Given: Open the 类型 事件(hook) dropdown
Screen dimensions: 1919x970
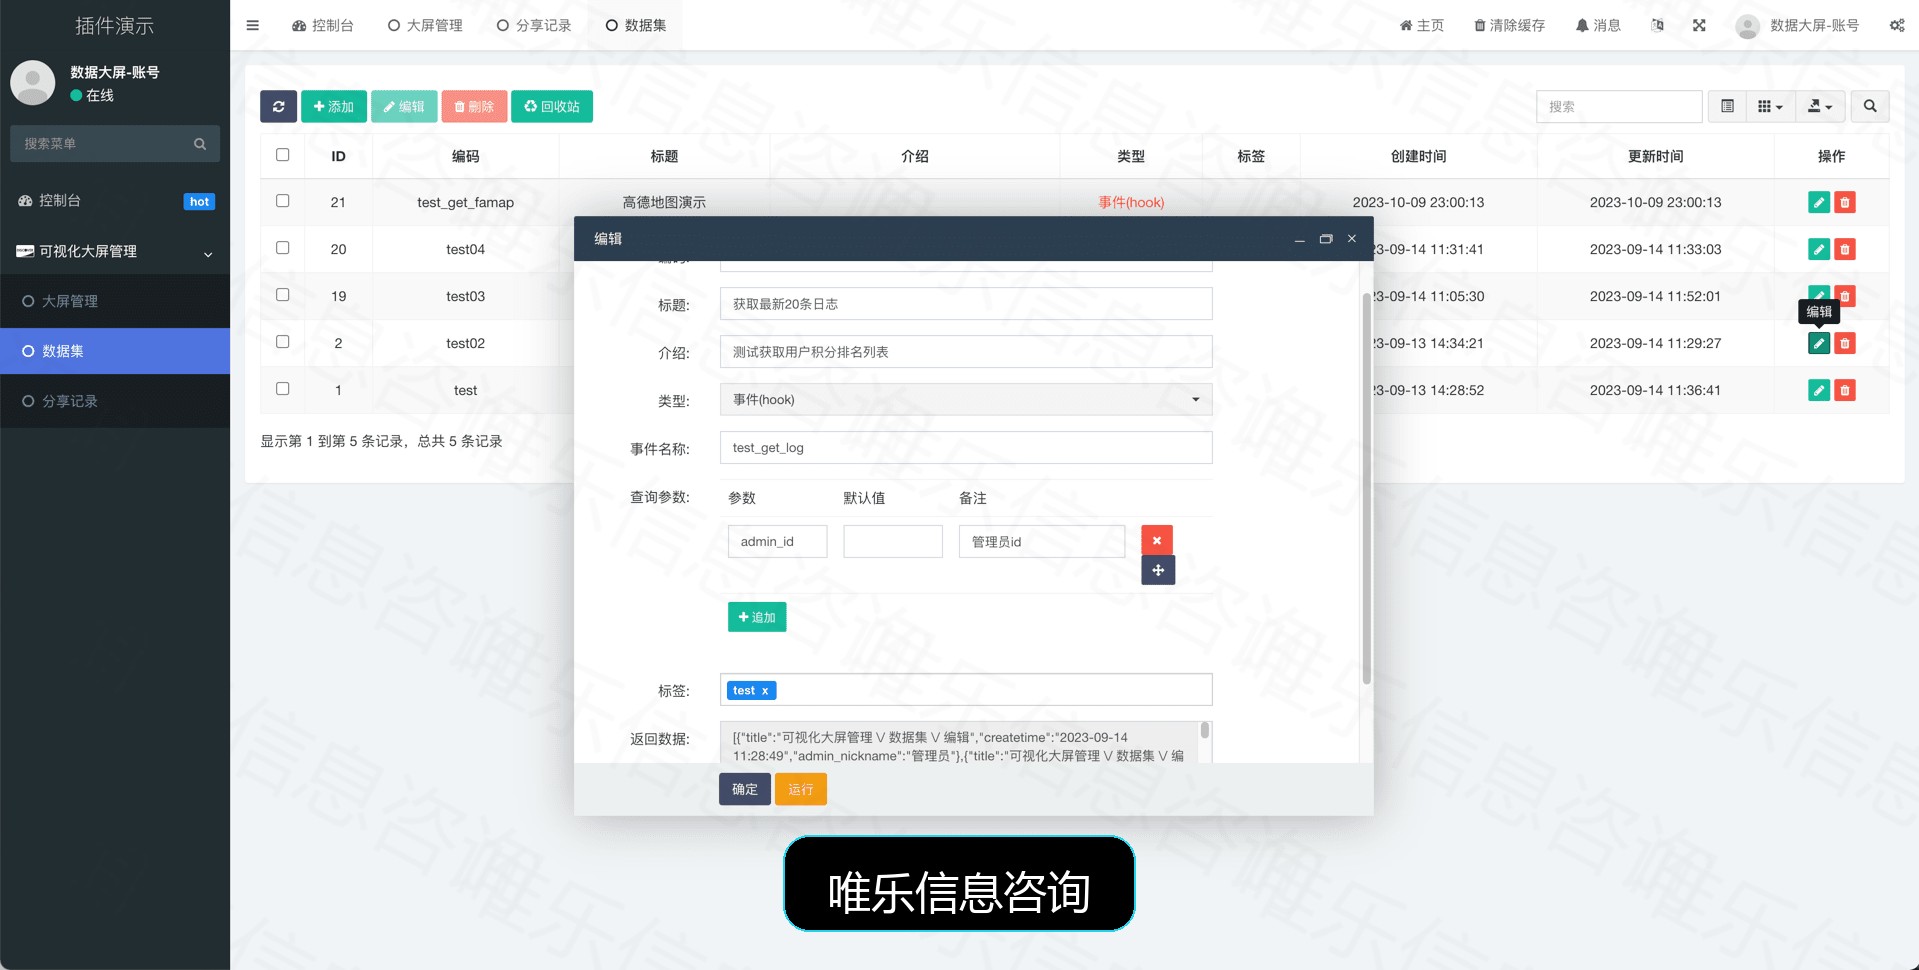Looking at the screenshot, I should click(966, 399).
